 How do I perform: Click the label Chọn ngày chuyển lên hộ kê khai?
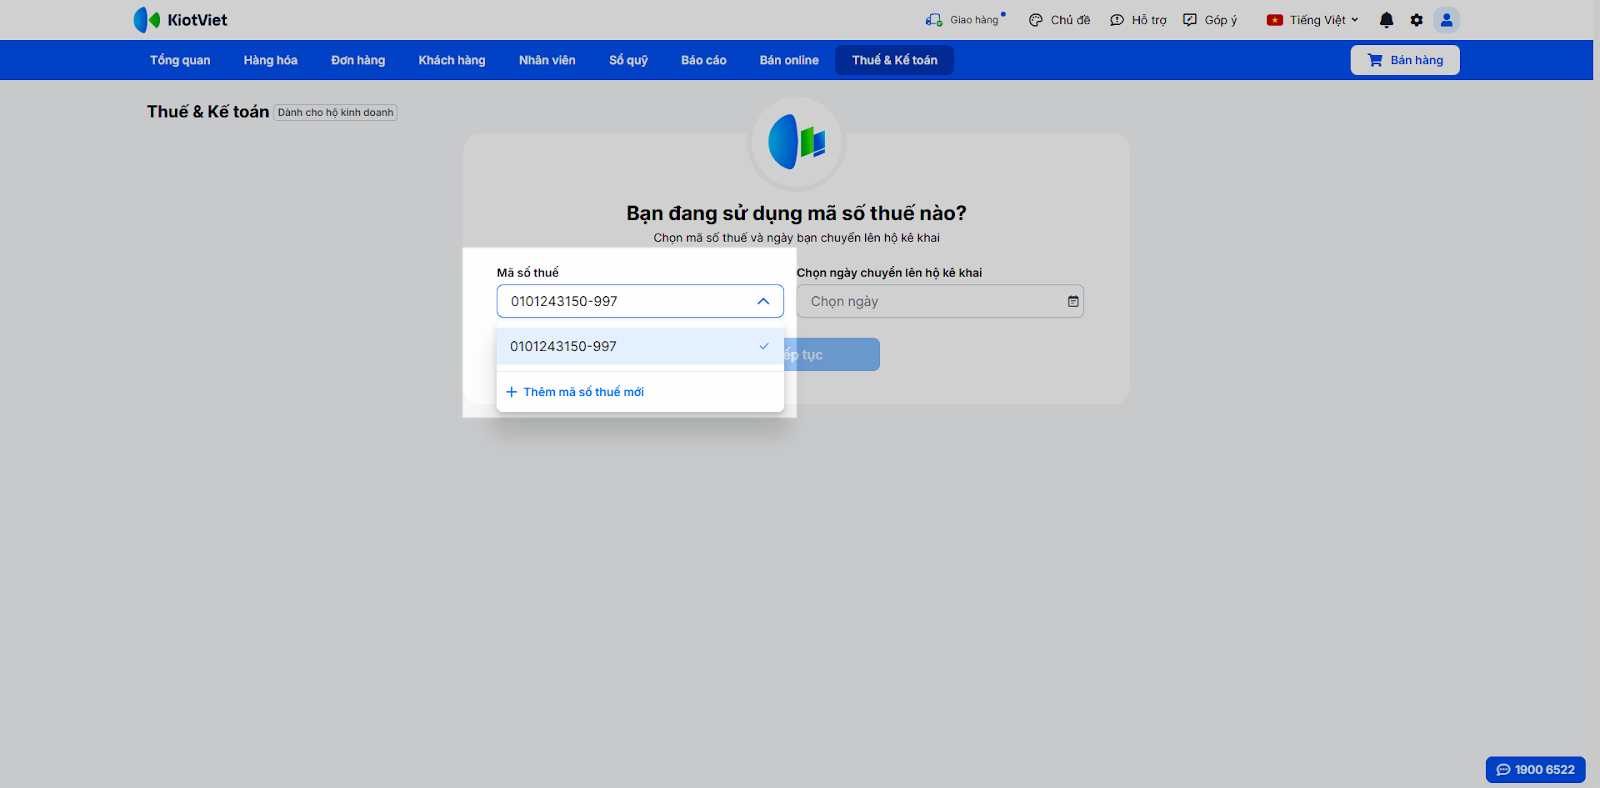(x=889, y=273)
